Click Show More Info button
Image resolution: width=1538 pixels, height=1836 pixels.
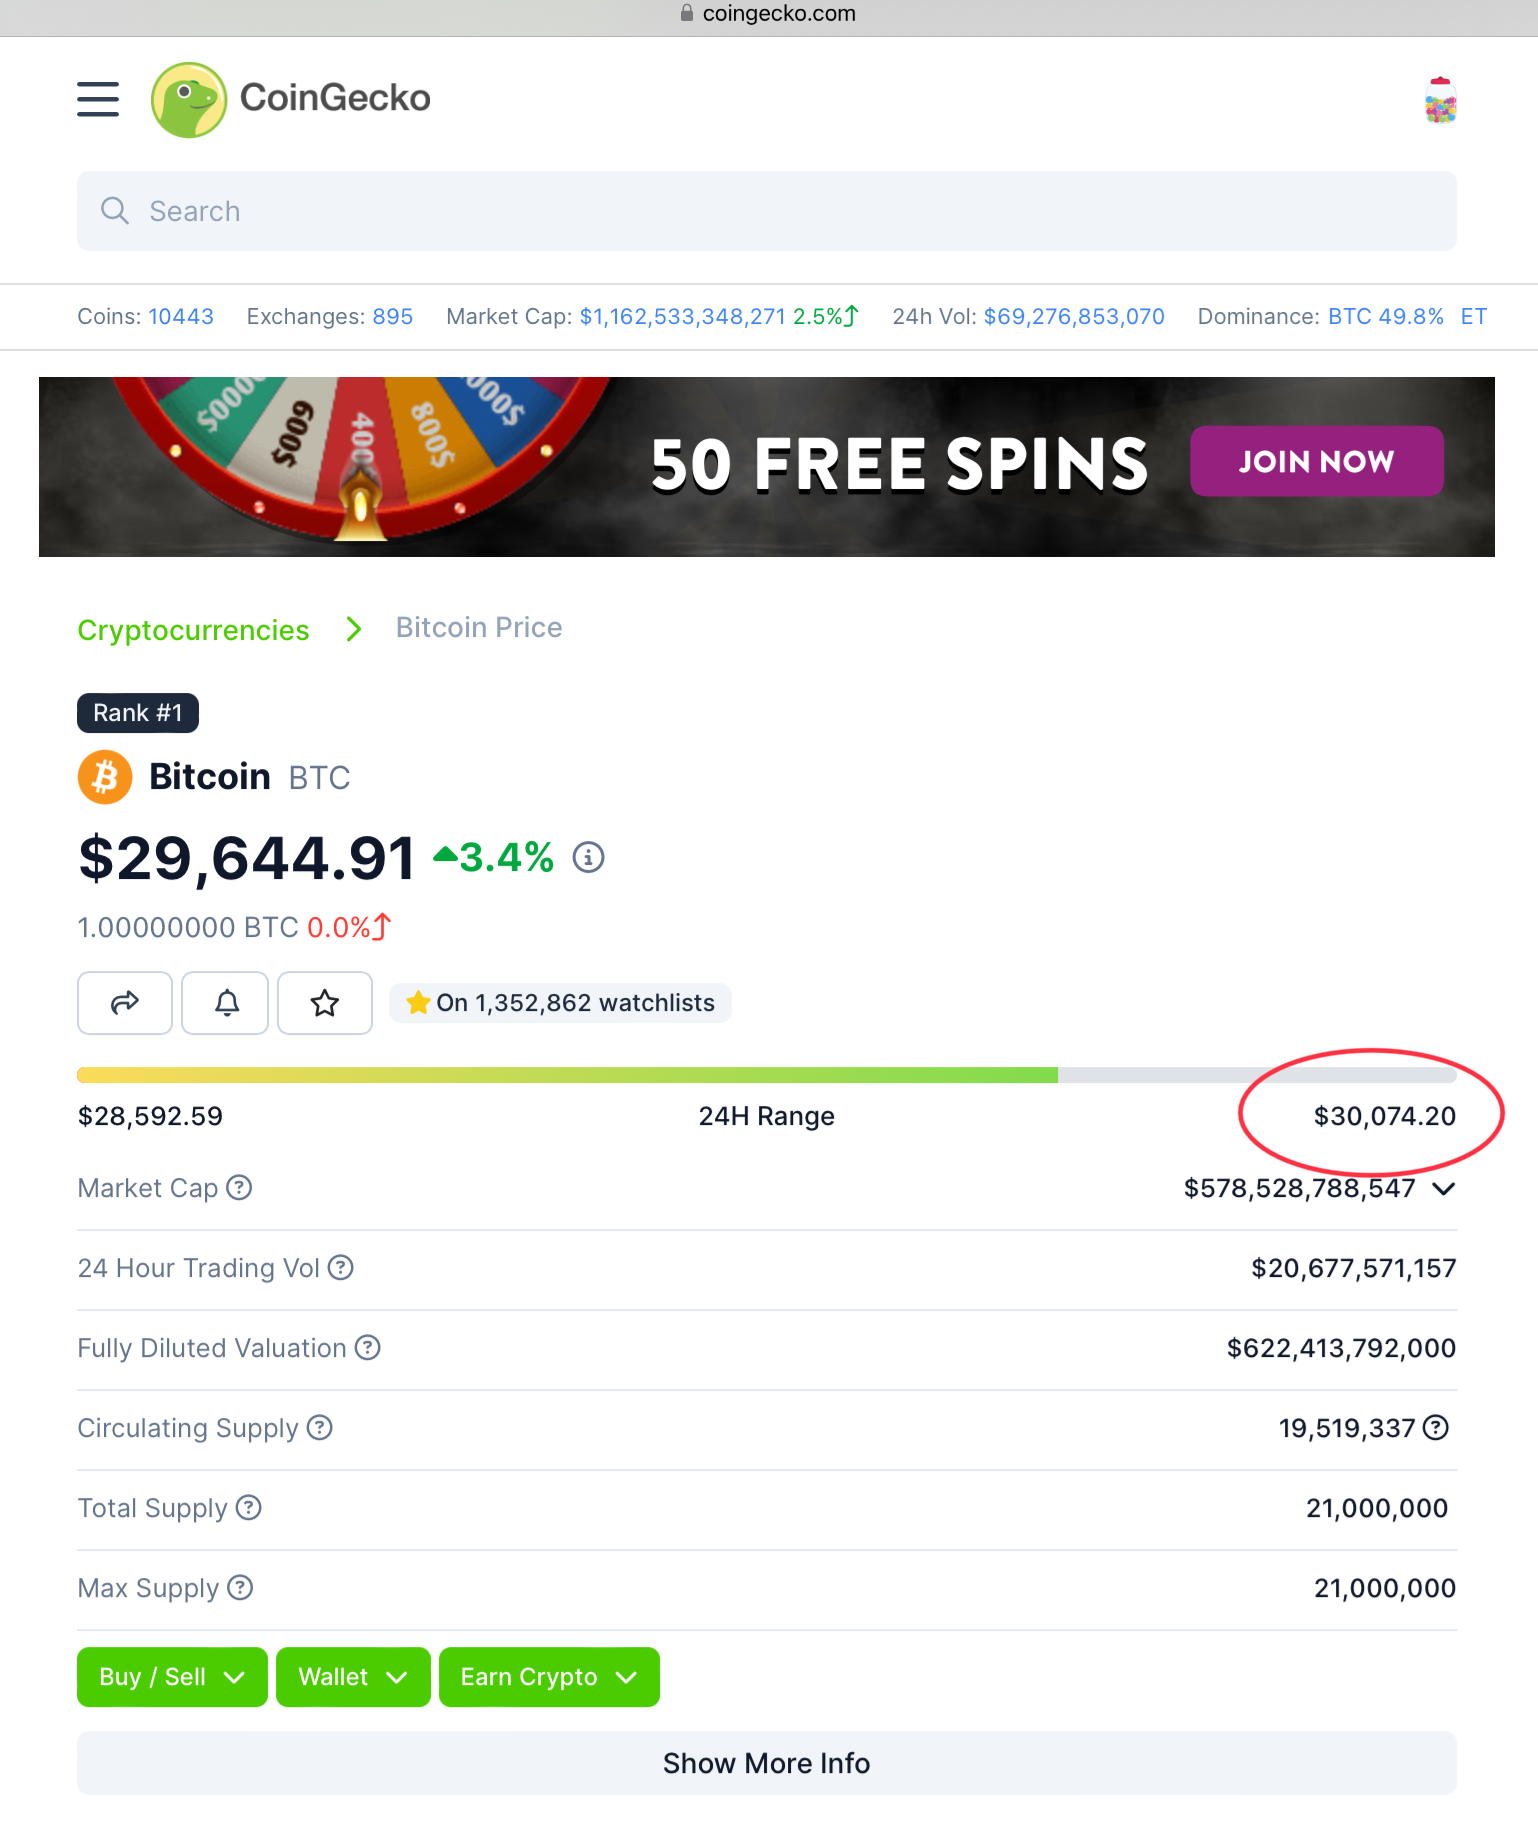(767, 1763)
